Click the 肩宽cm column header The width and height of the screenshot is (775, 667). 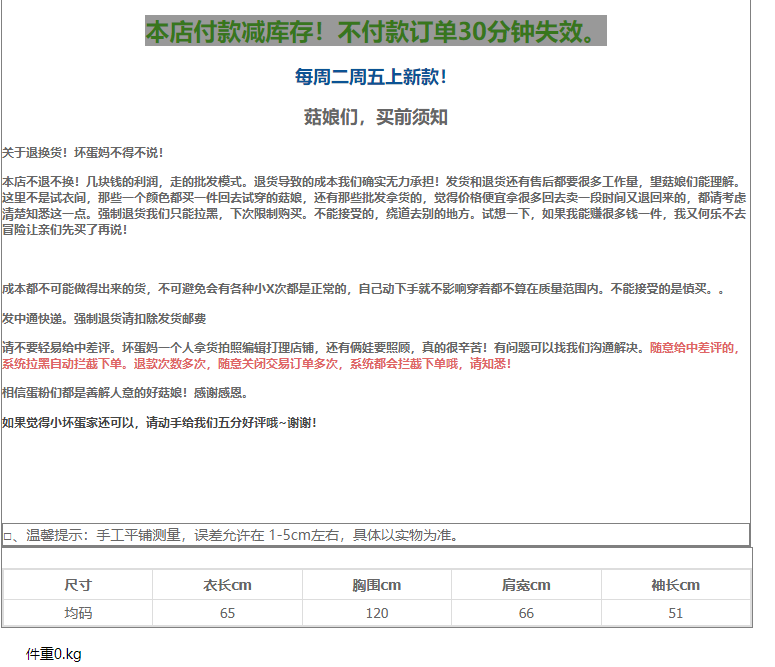pos(526,585)
